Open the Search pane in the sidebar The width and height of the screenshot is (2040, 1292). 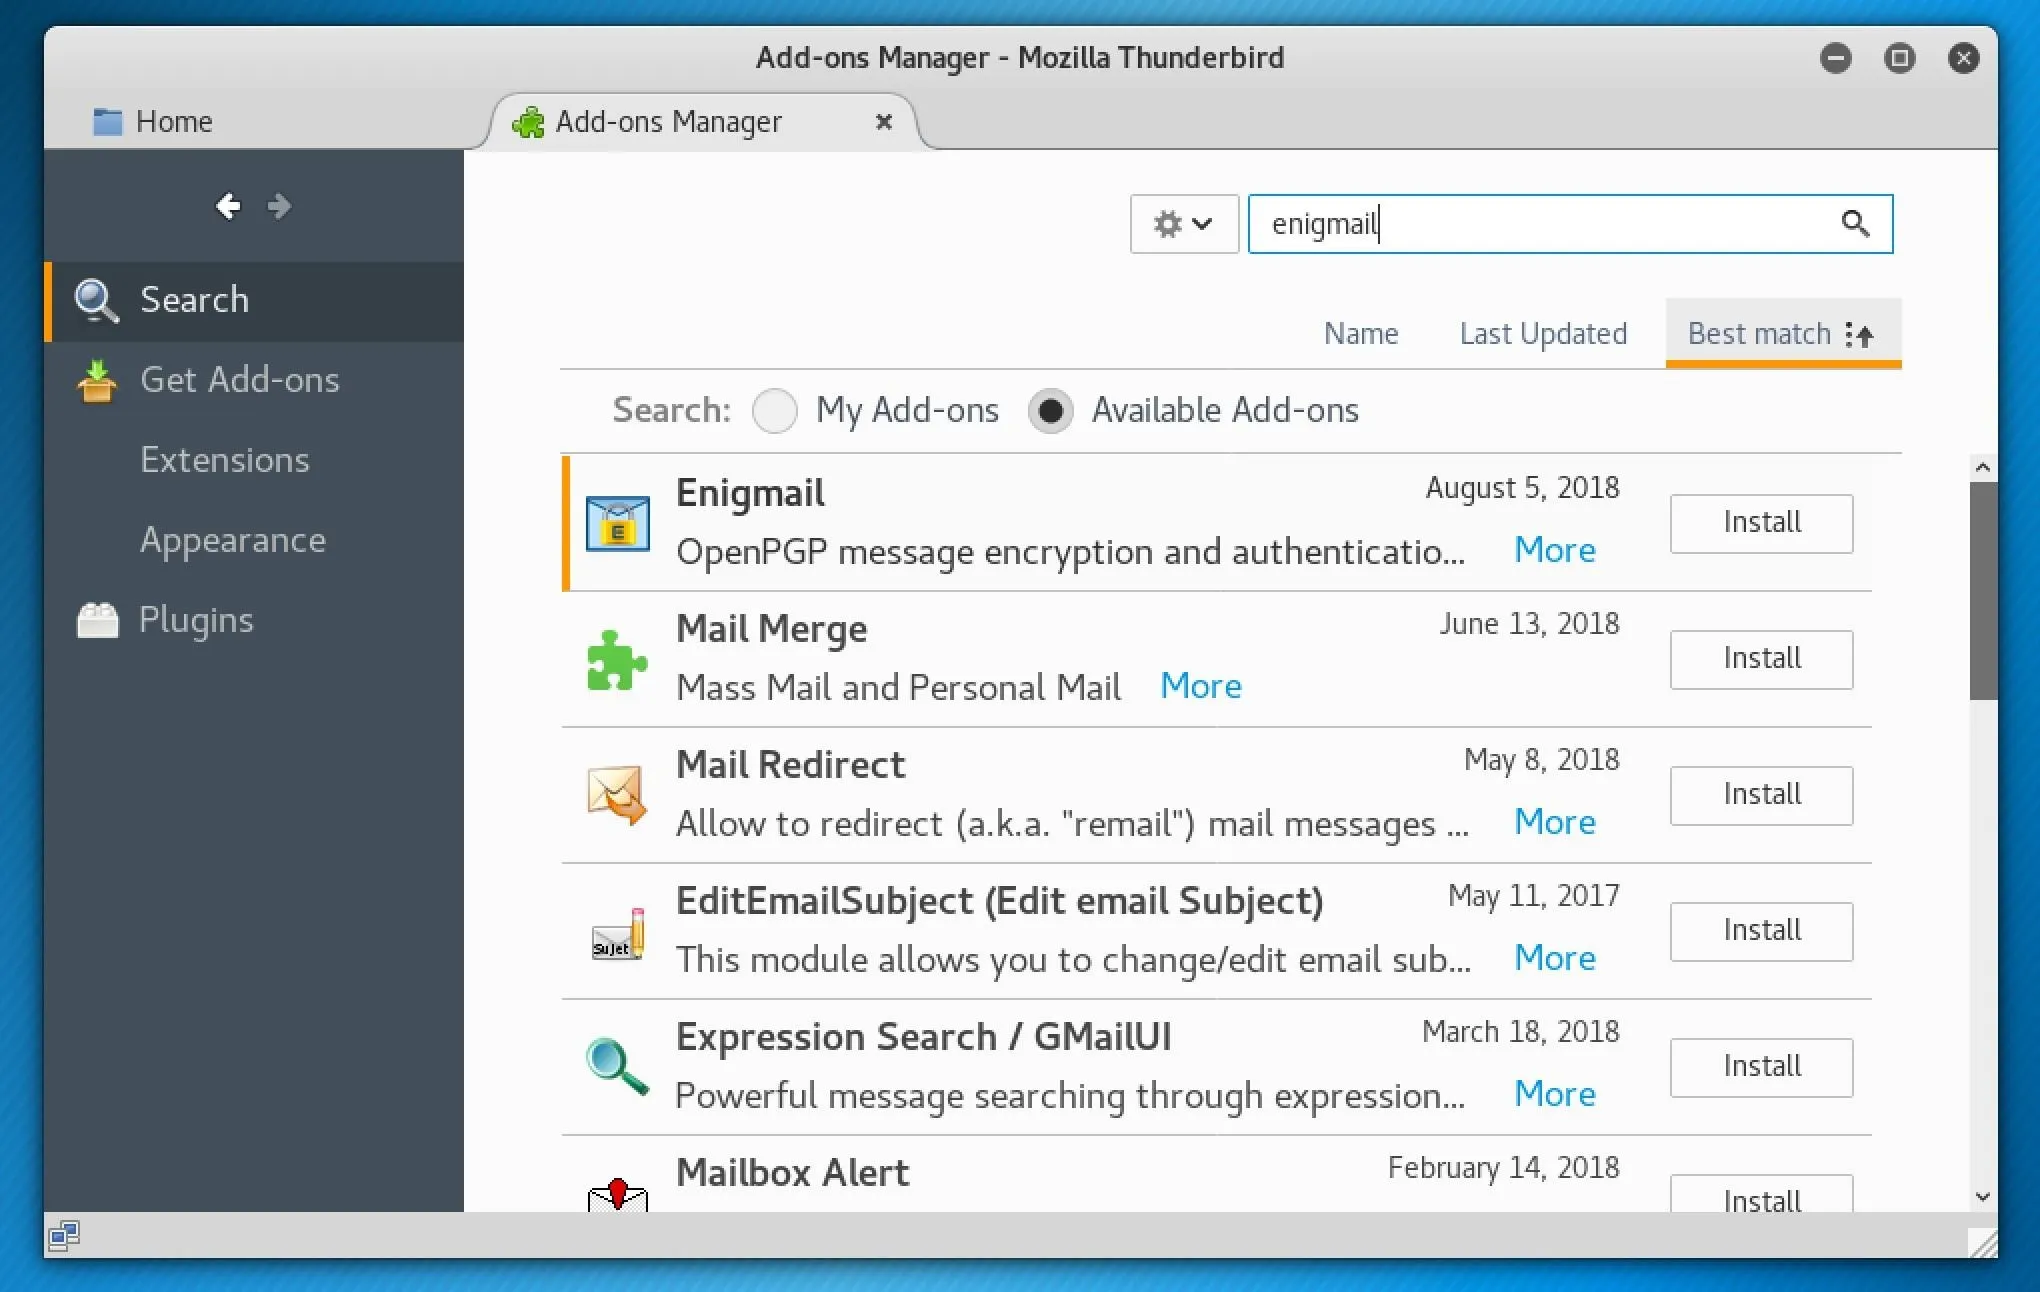(x=255, y=300)
